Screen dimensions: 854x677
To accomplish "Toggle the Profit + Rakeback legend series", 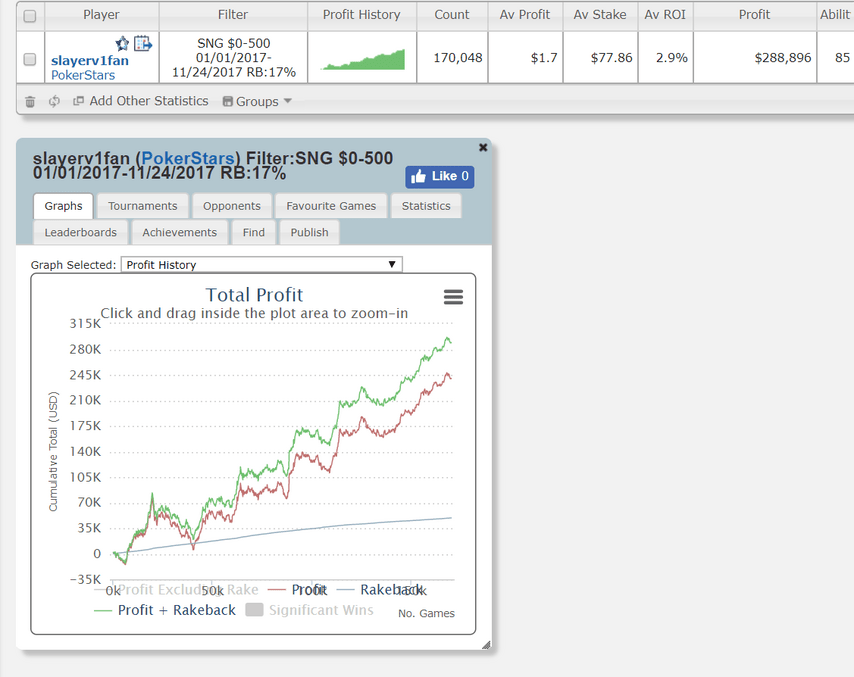I will 165,610.
